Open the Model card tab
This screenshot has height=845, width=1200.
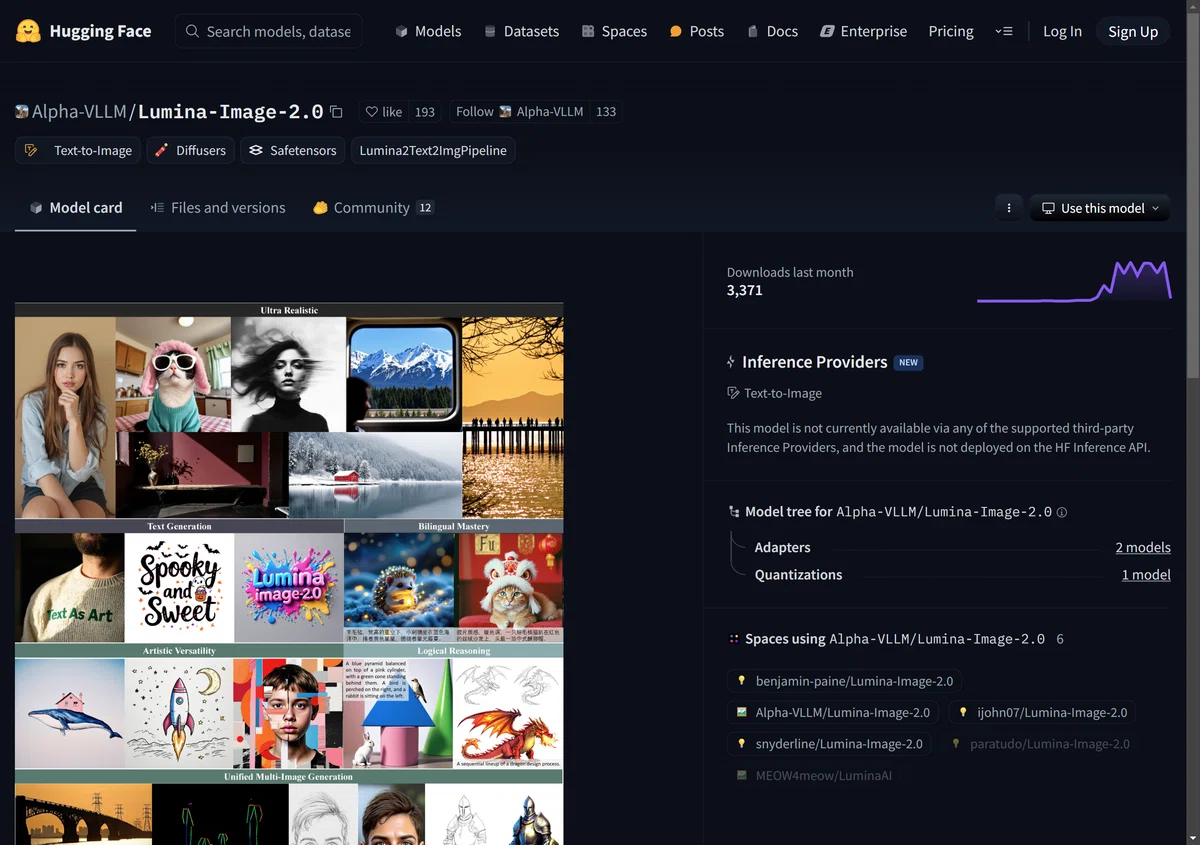pos(76,208)
